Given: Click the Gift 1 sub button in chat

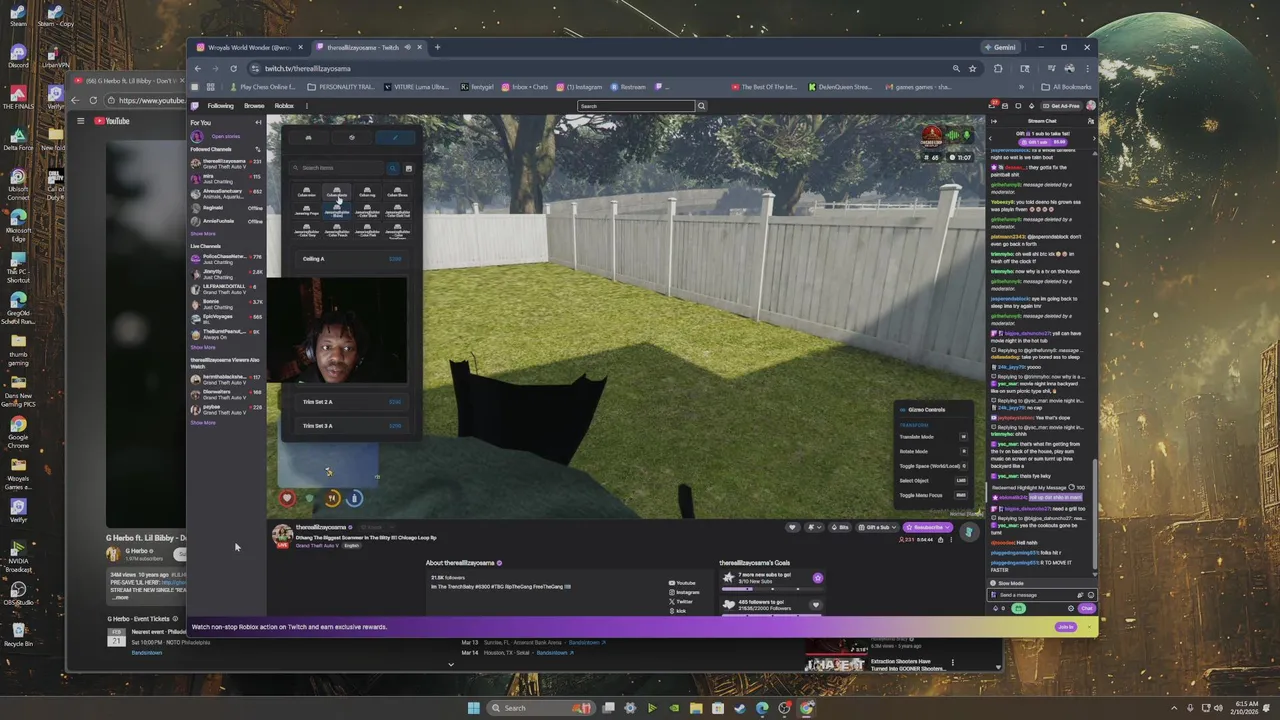Looking at the screenshot, I should [x=1043, y=142].
